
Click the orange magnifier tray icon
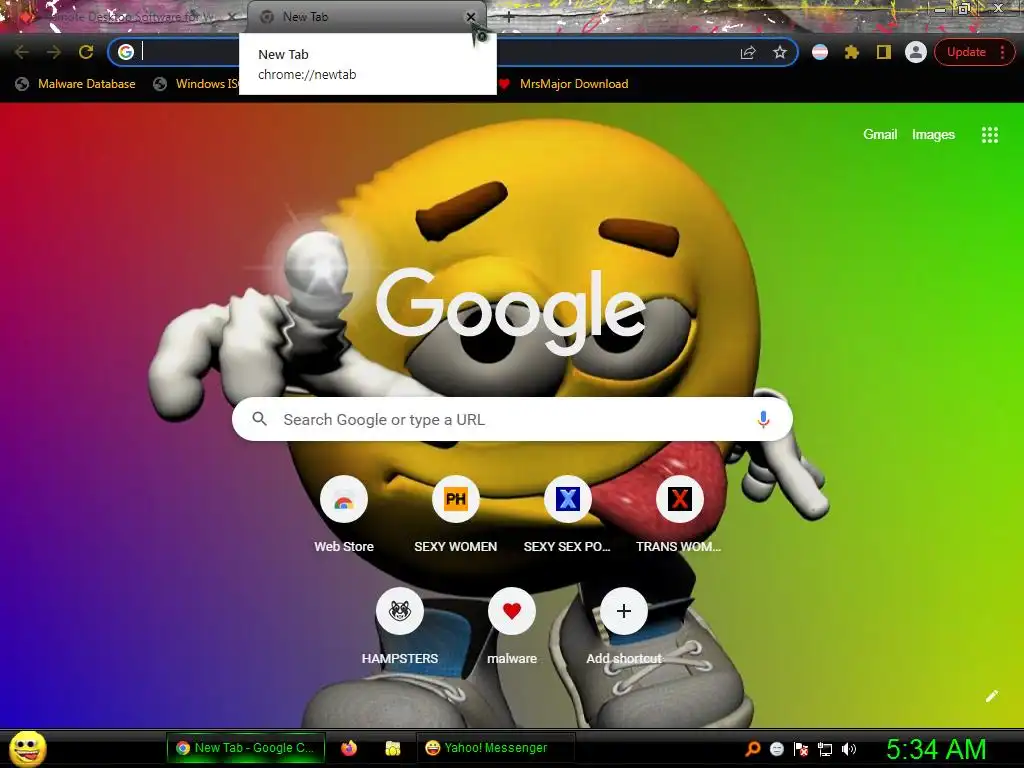[x=753, y=749]
